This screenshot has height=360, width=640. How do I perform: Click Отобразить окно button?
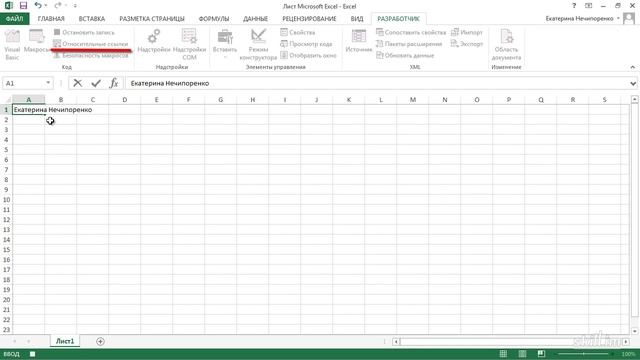click(309, 55)
